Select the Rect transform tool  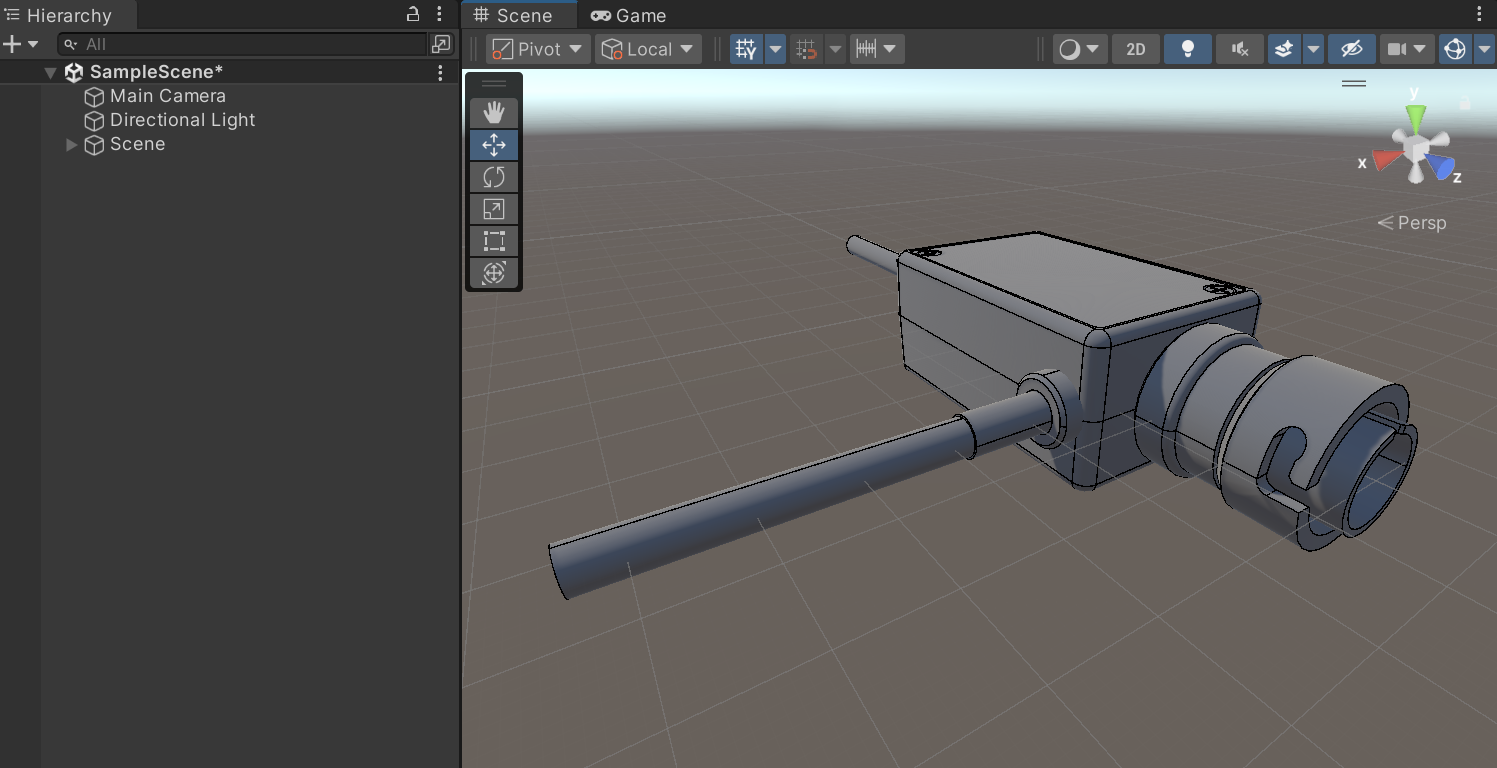pyautogui.click(x=494, y=241)
